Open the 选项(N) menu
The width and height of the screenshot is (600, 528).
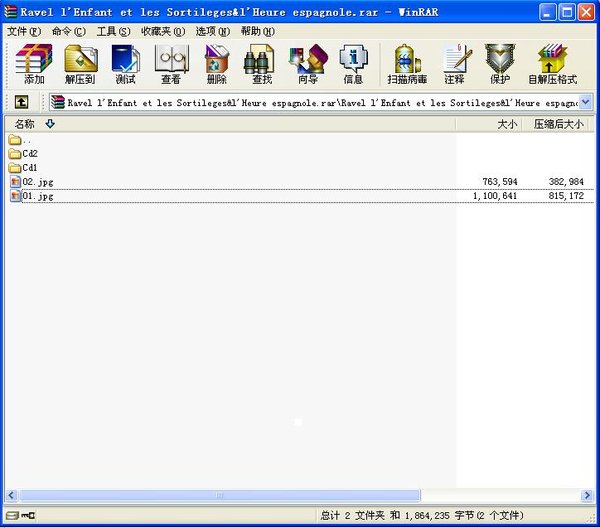tap(213, 31)
